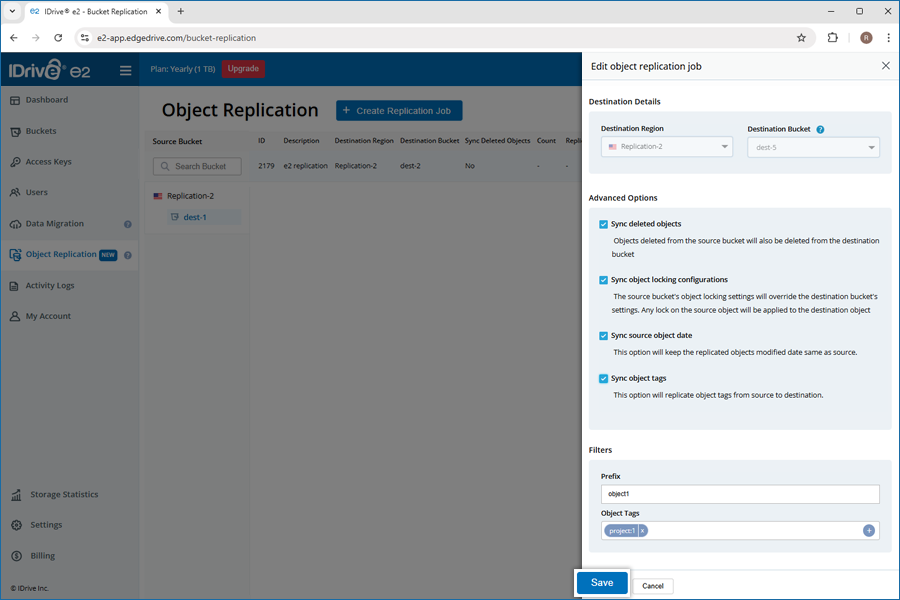Select Replication-2 region in source bucket tree
The image size is (900, 600).
click(190, 196)
